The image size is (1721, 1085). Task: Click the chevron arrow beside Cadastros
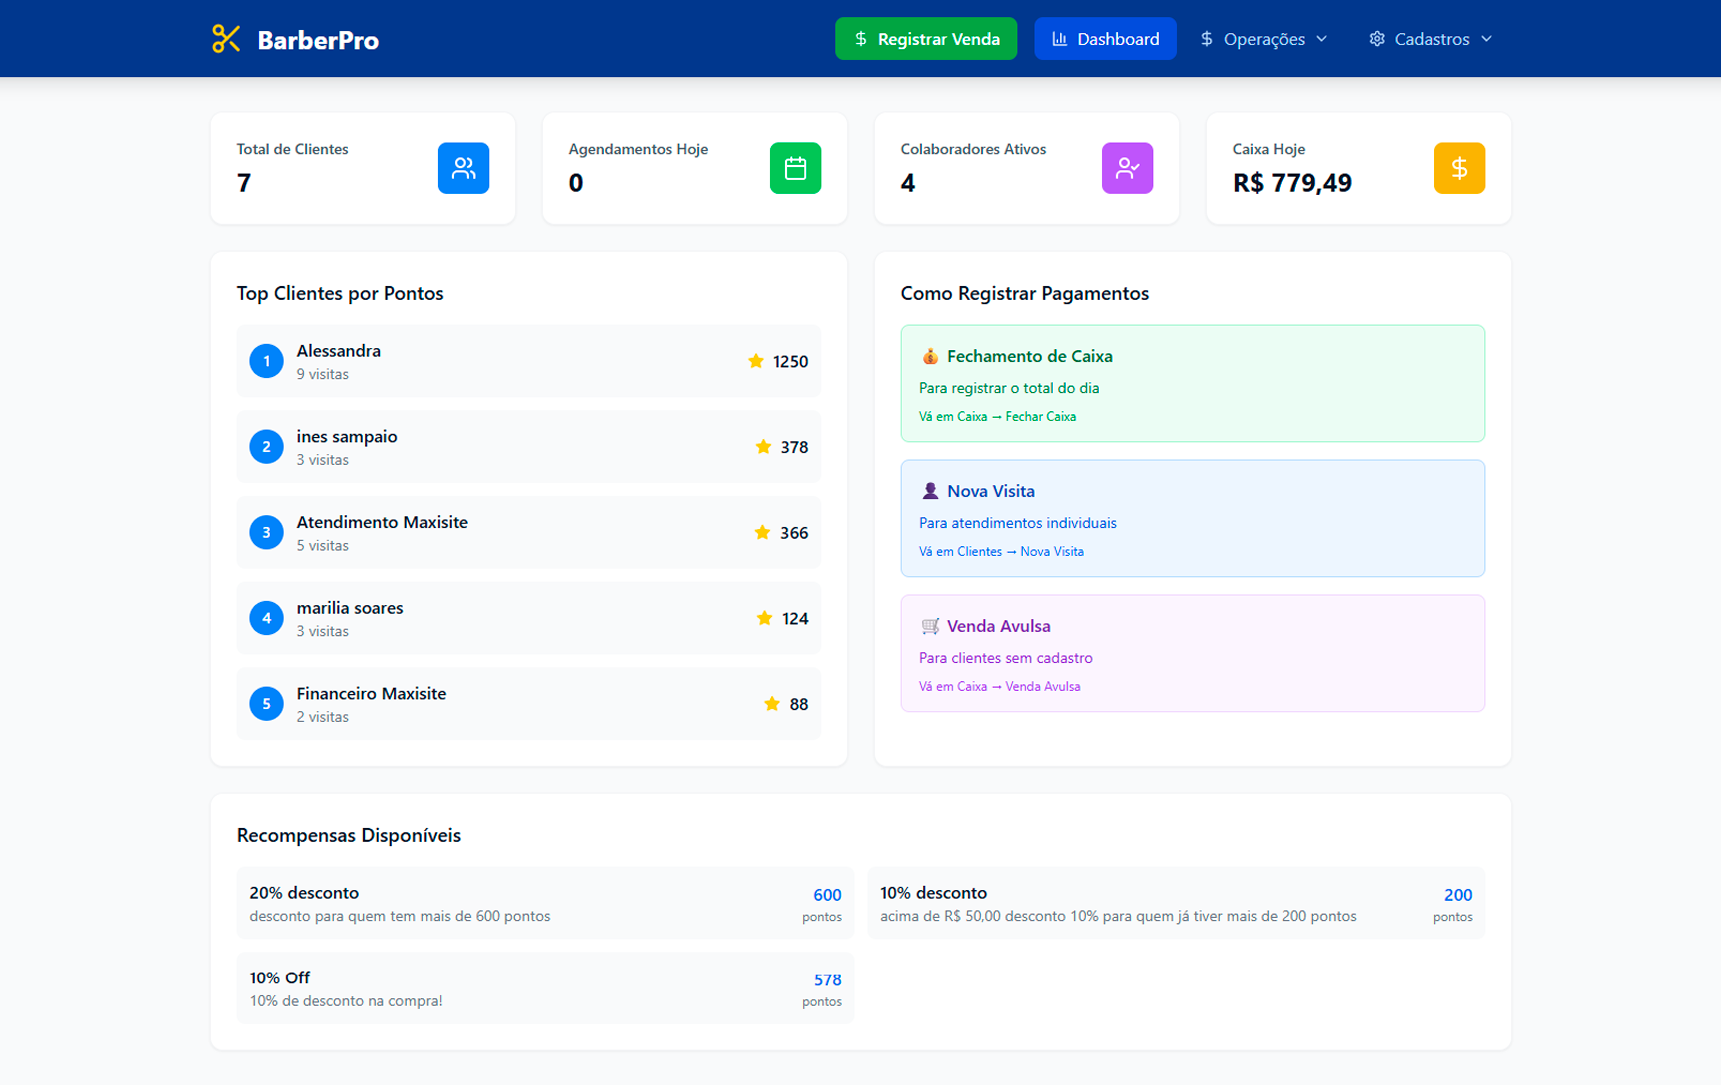click(x=1487, y=39)
